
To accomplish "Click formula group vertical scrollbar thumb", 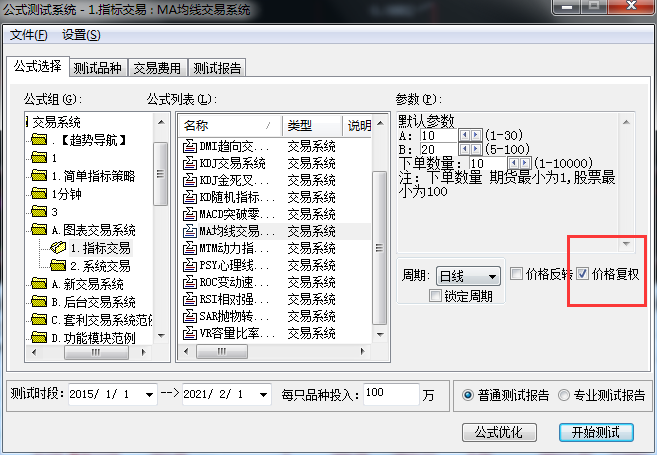I will coord(160,174).
